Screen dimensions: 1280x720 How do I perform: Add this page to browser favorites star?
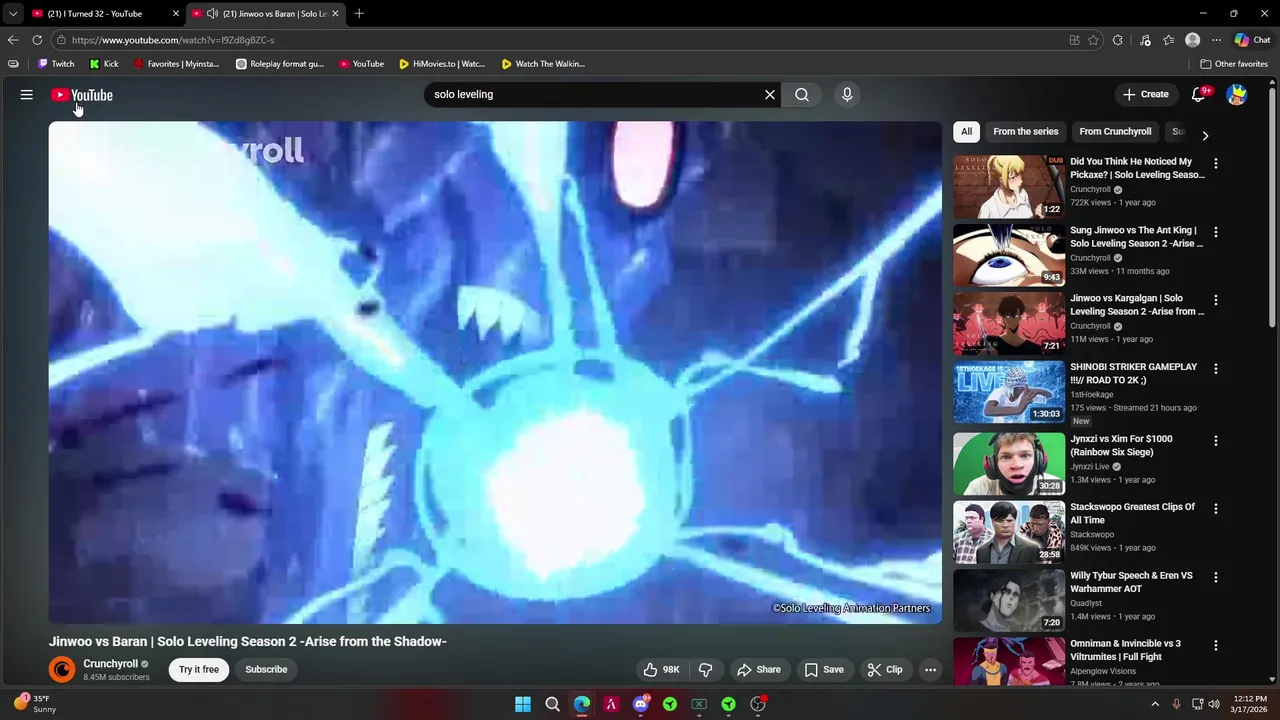[1093, 40]
